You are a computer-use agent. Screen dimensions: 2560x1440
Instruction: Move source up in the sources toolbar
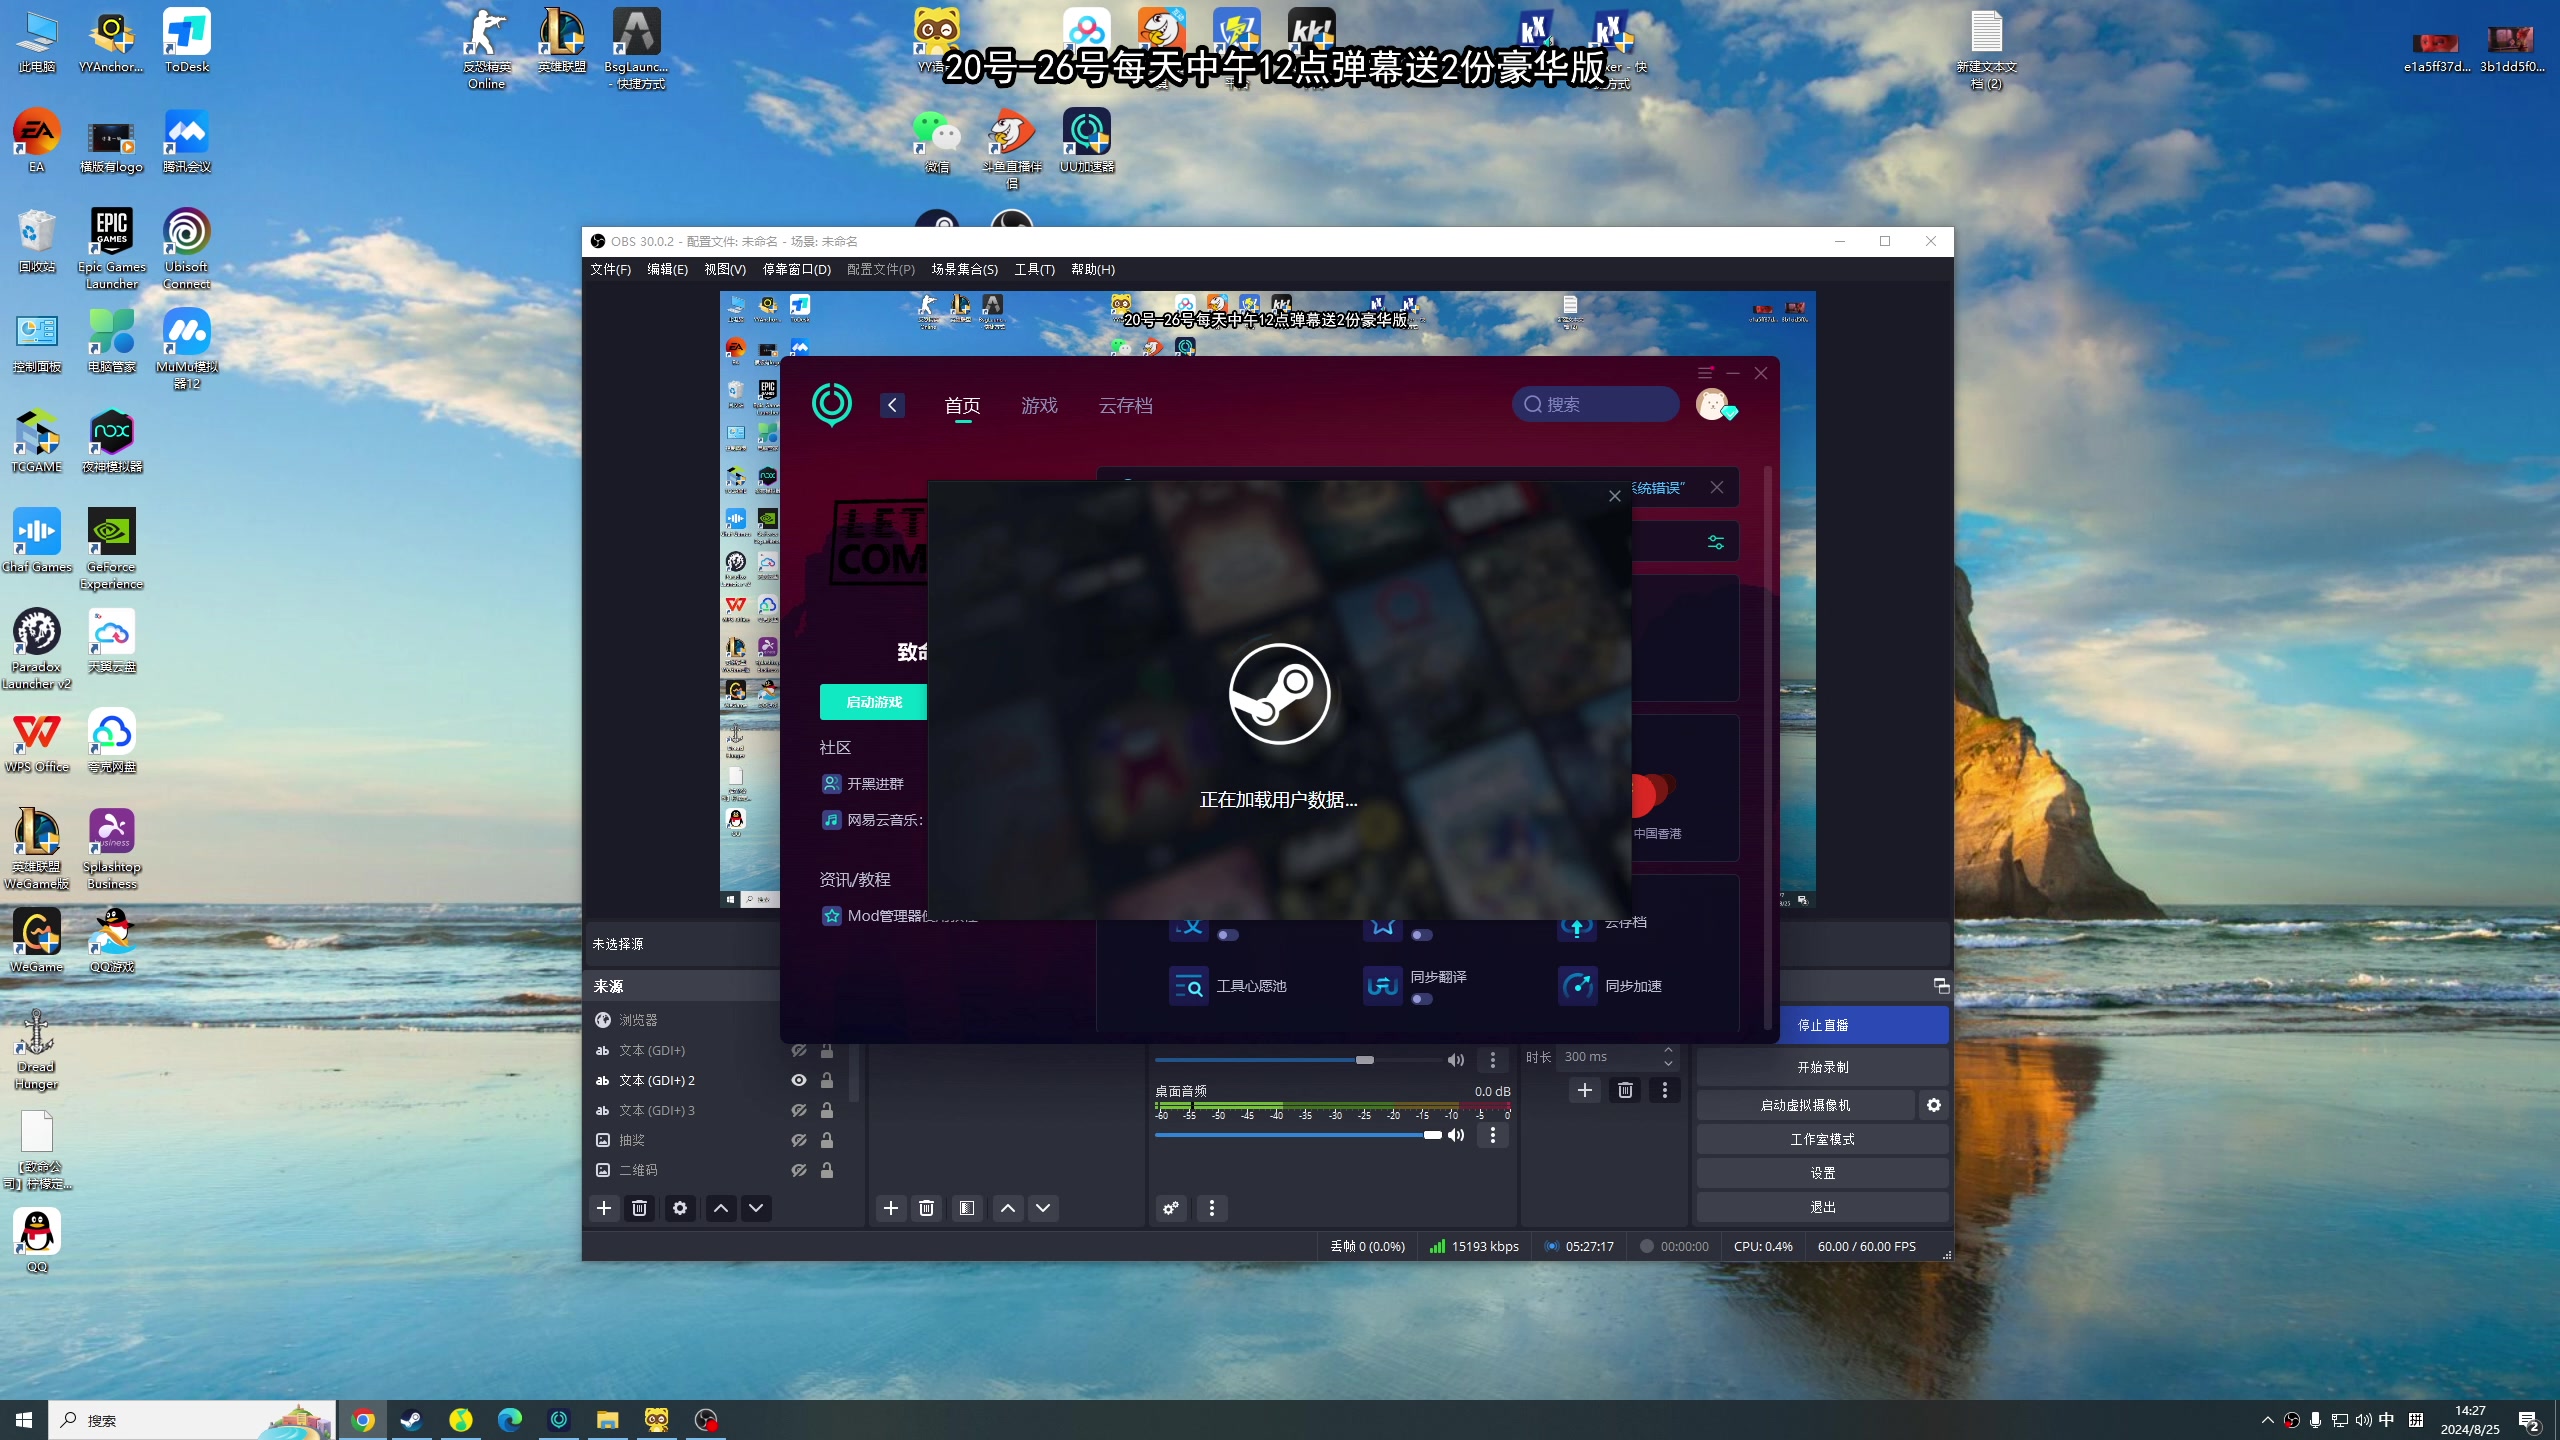[720, 1208]
